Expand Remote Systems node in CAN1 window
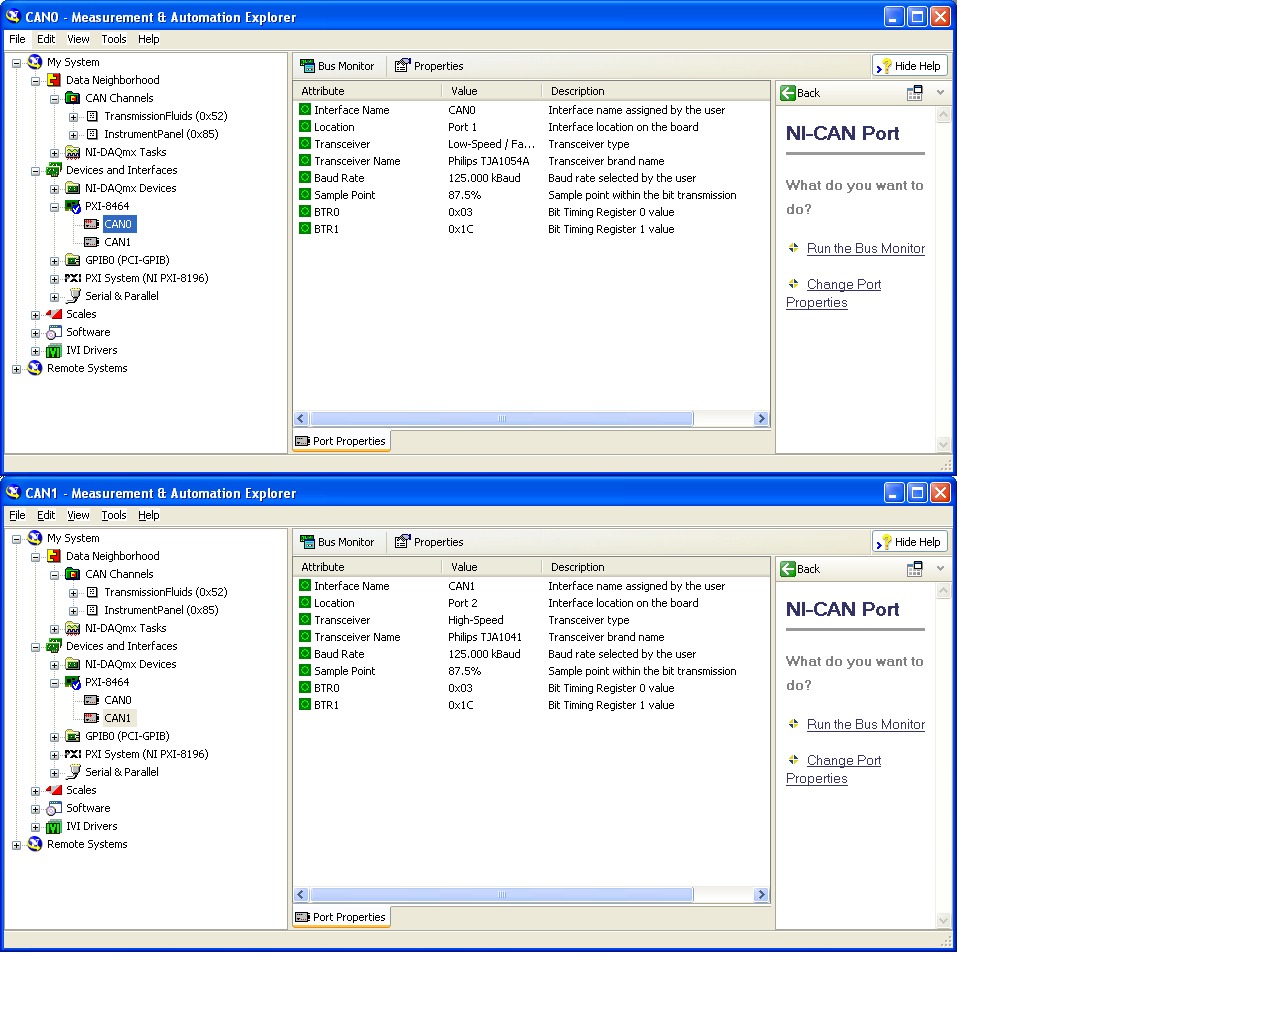Viewport: 1280px width, 1024px height. pyautogui.click(x=16, y=845)
